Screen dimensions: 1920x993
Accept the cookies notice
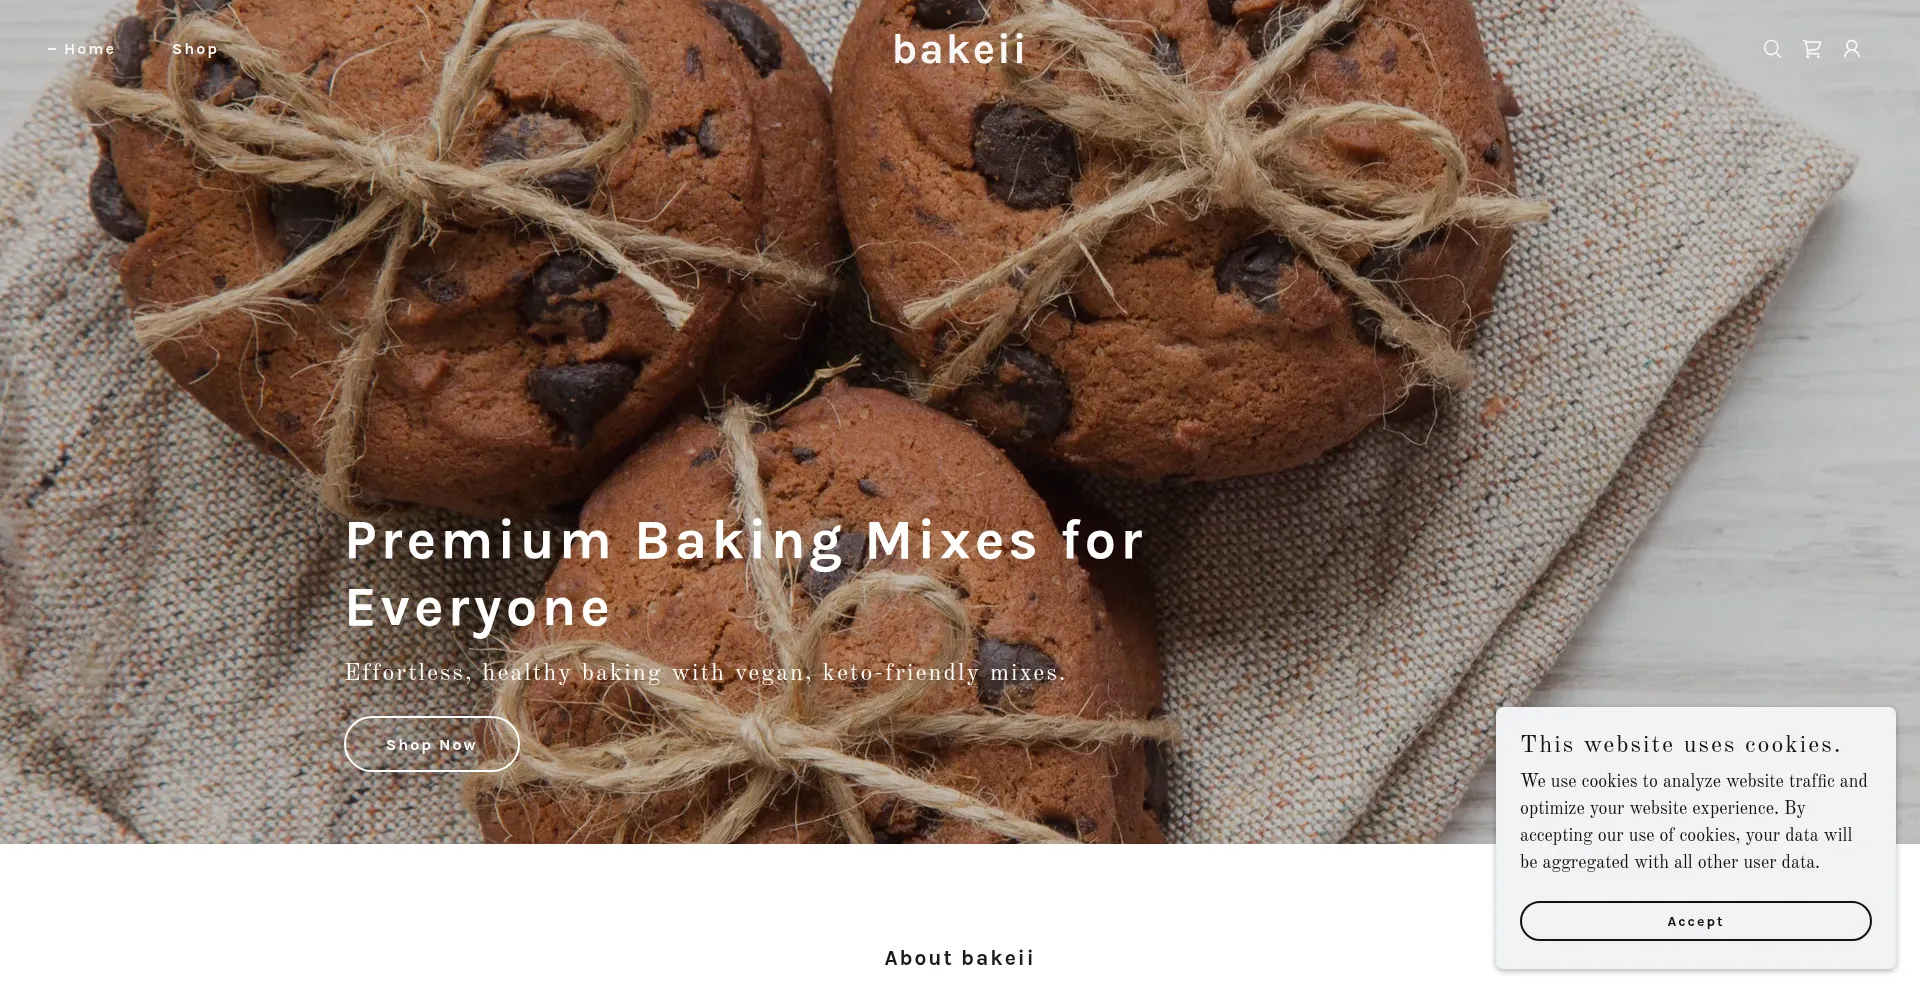pos(1695,921)
